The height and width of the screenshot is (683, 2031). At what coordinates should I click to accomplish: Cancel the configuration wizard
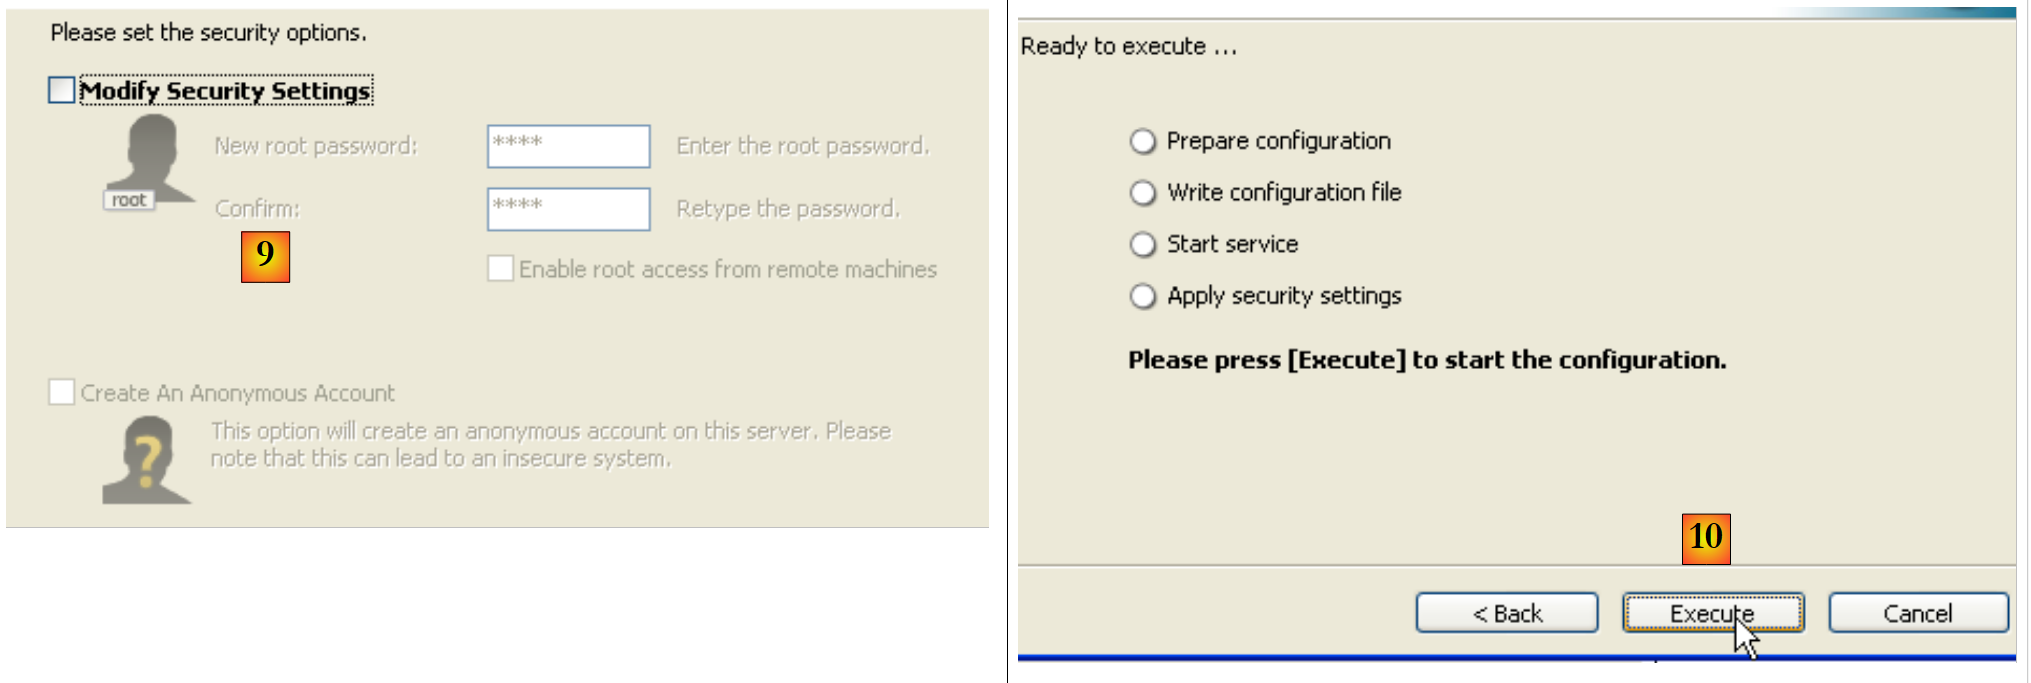(1917, 613)
